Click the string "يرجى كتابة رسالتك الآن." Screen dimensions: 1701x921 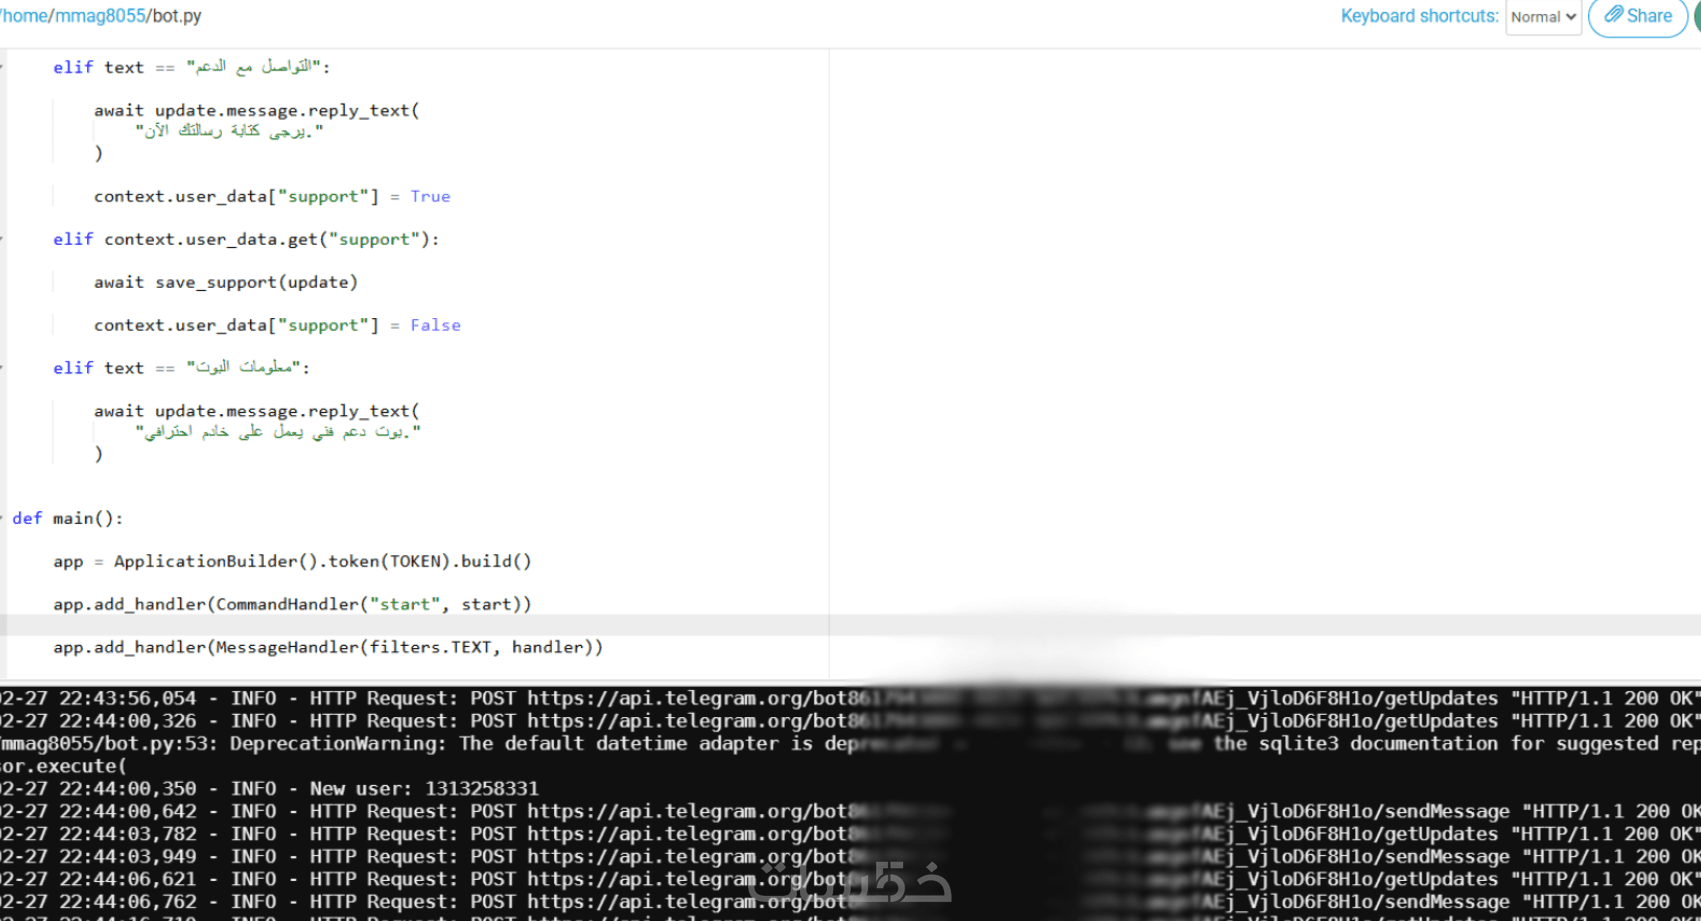pos(229,131)
